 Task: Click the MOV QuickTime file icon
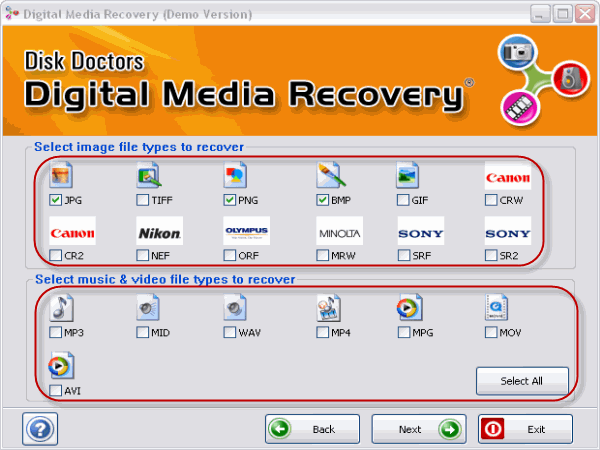click(x=496, y=308)
